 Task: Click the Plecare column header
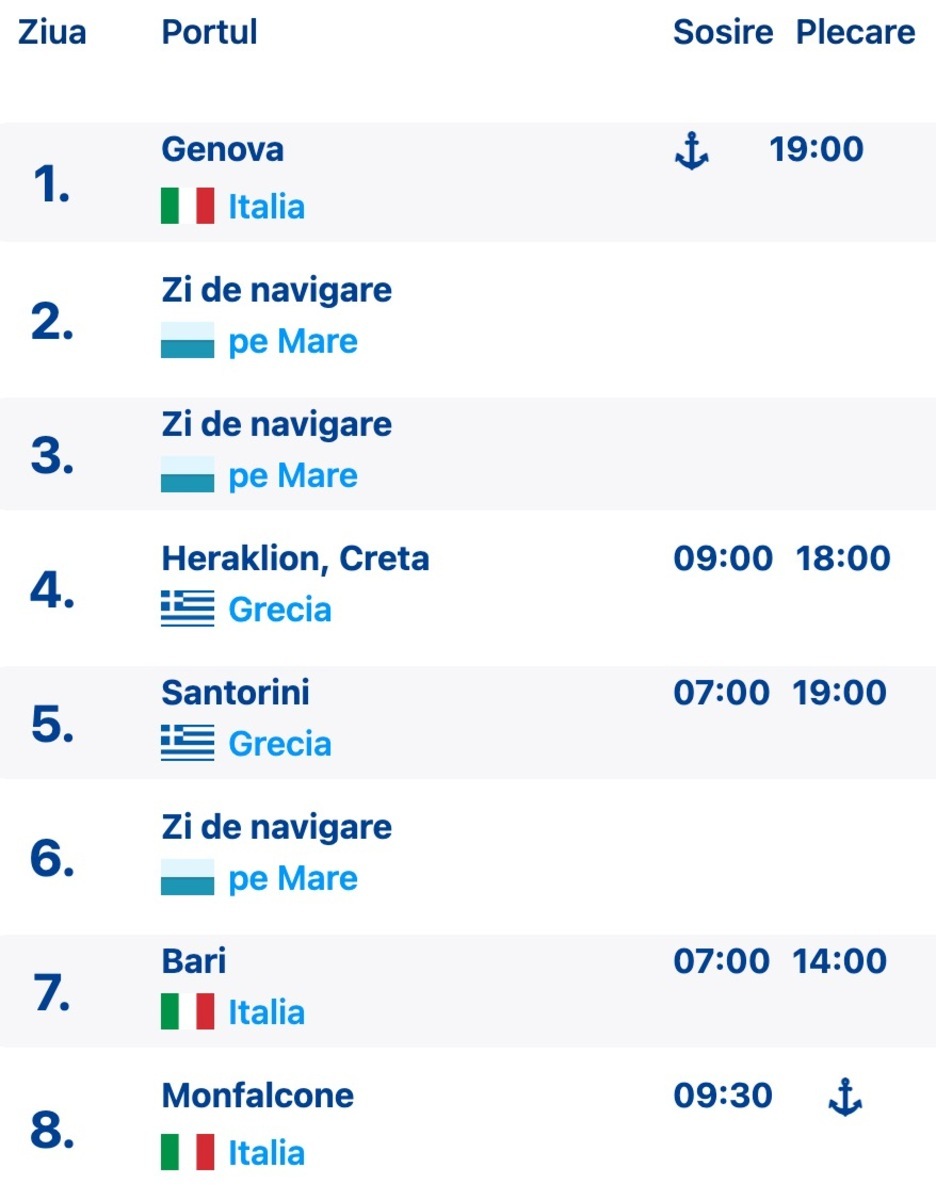(x=856, y=32)
